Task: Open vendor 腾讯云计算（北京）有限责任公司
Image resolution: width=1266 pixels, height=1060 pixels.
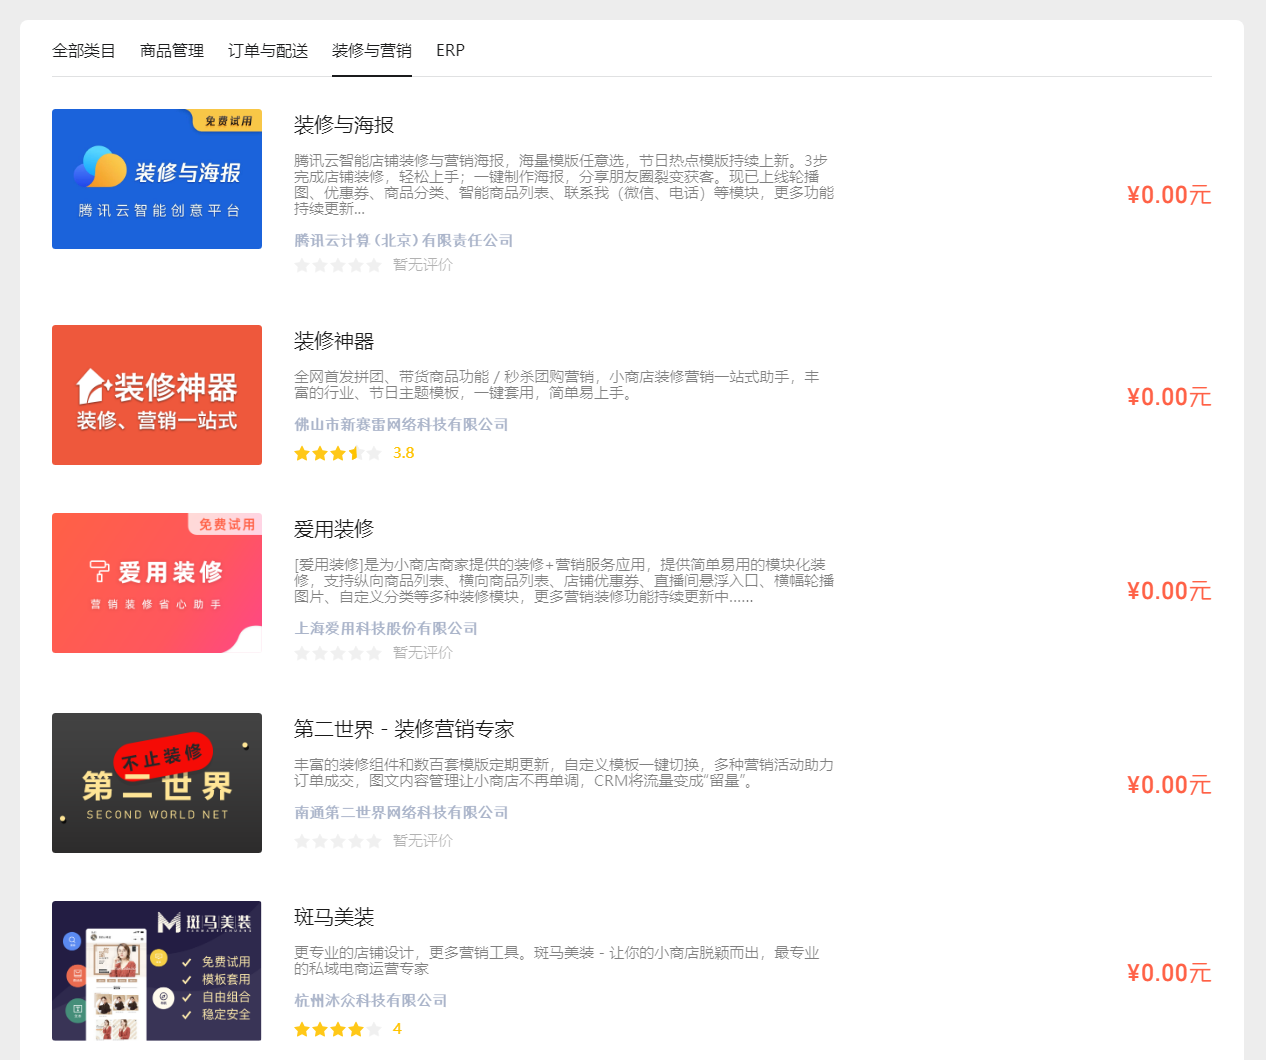Action: tap(404, 241)
